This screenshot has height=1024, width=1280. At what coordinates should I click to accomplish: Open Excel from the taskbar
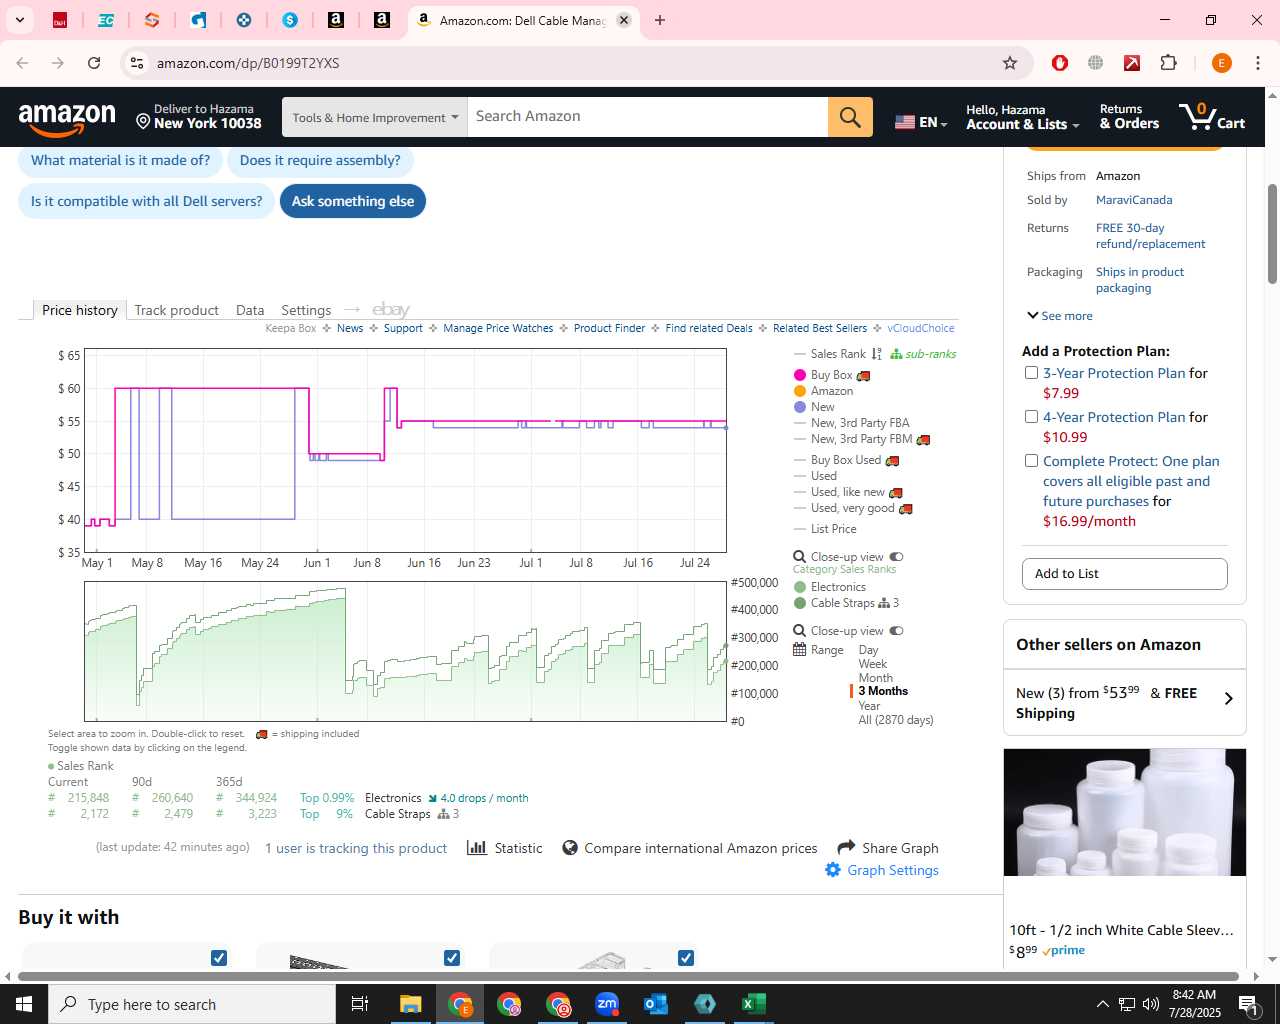click(754, 1004)
